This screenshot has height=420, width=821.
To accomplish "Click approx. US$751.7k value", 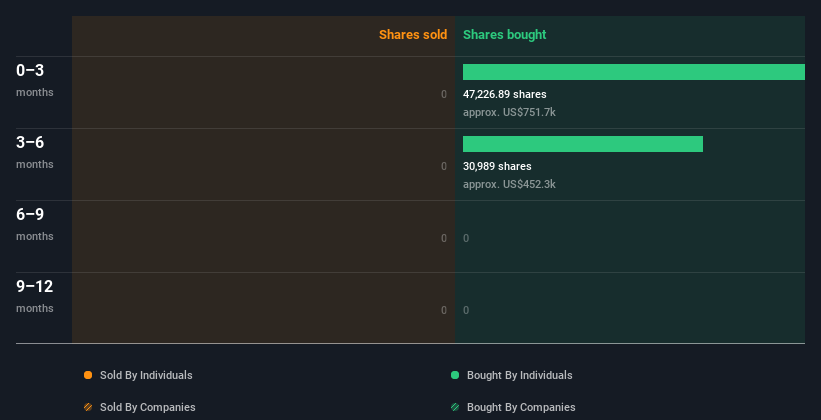I will (509, 112).
